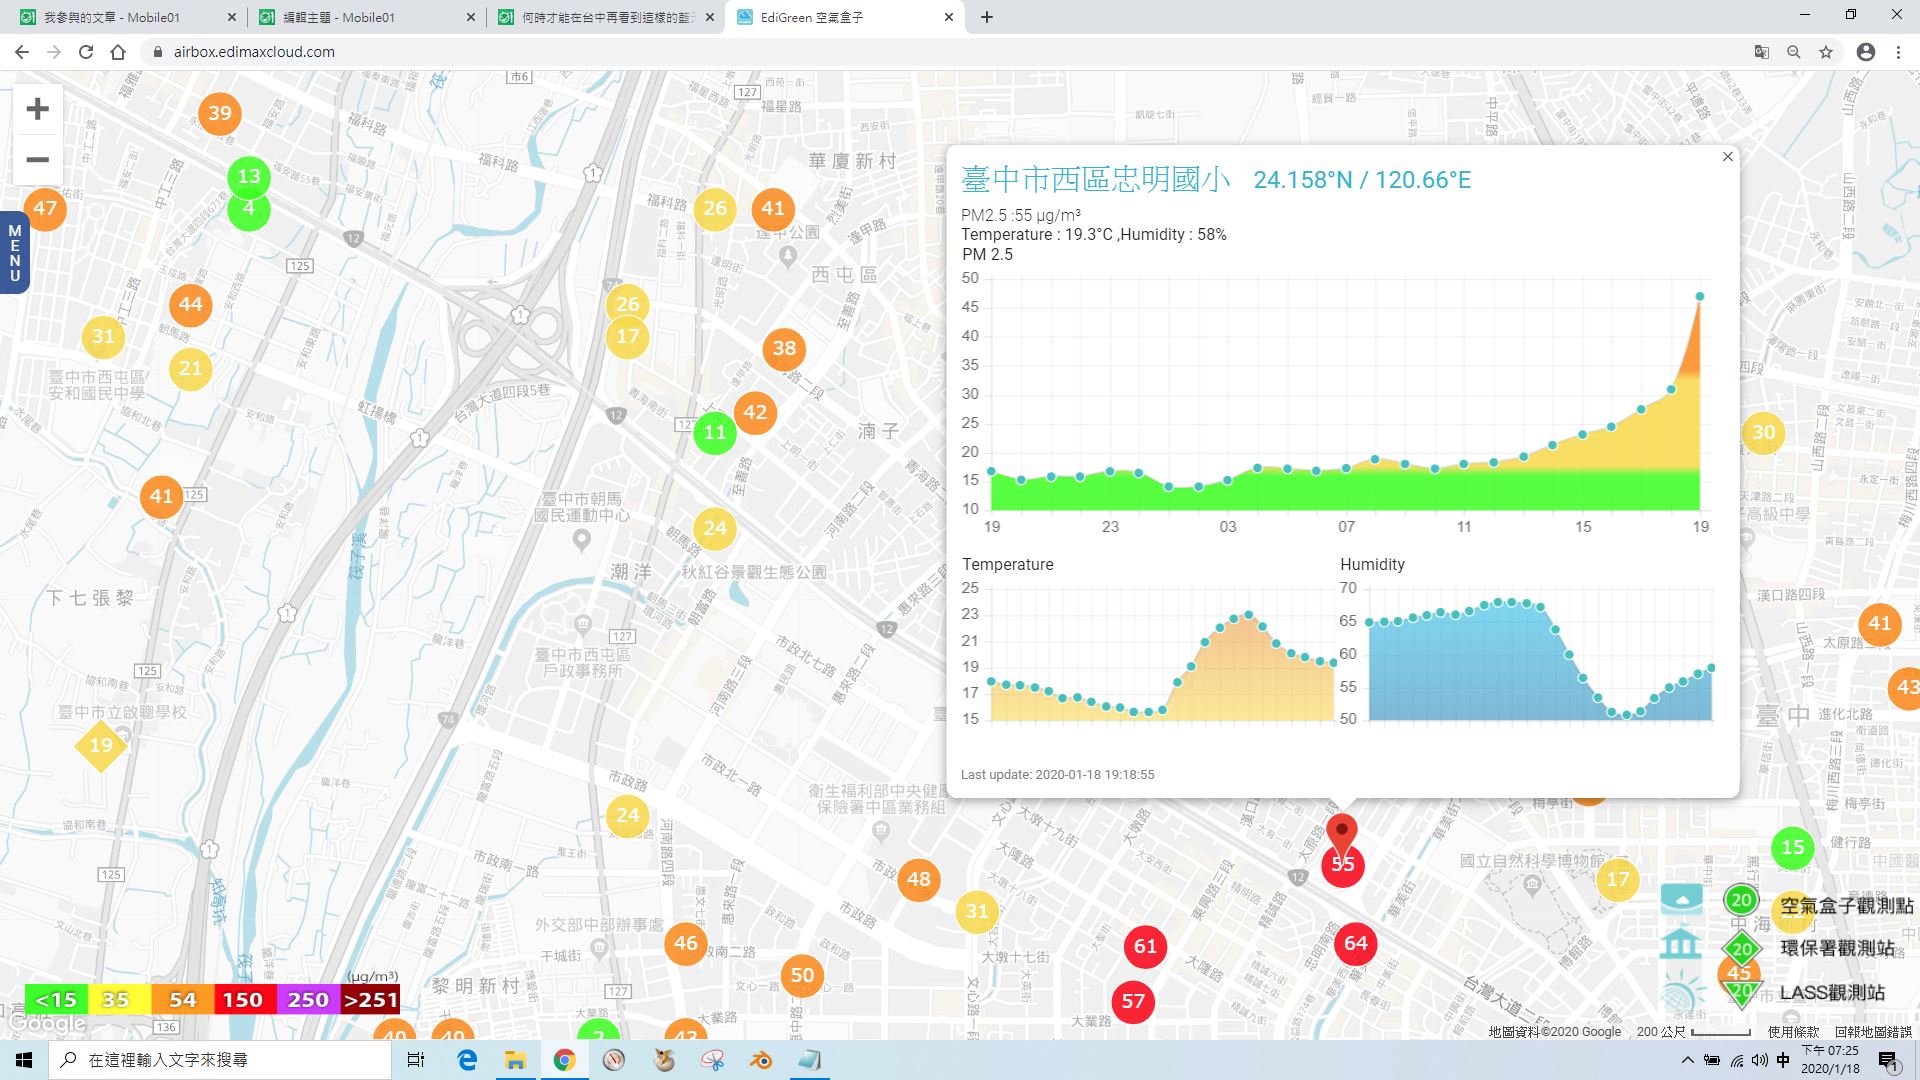The width and height of the screenshot is (1920, 1080).
Task: Select the yellow 21 sensor marker
Action: [x=191, y=368]
